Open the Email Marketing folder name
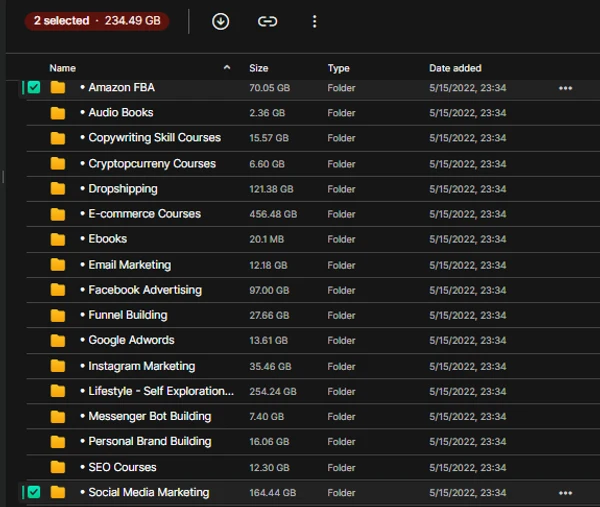 point(130,265)
